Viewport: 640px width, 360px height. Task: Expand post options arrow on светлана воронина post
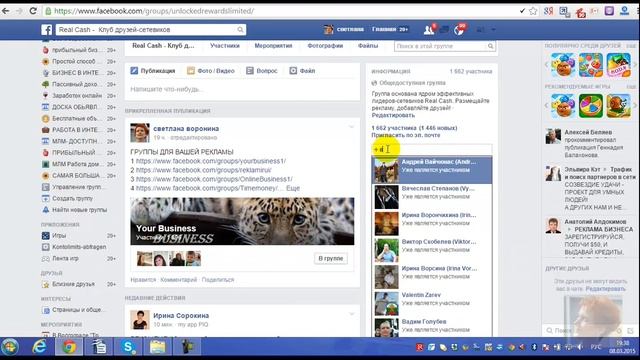tap(351, 127)
